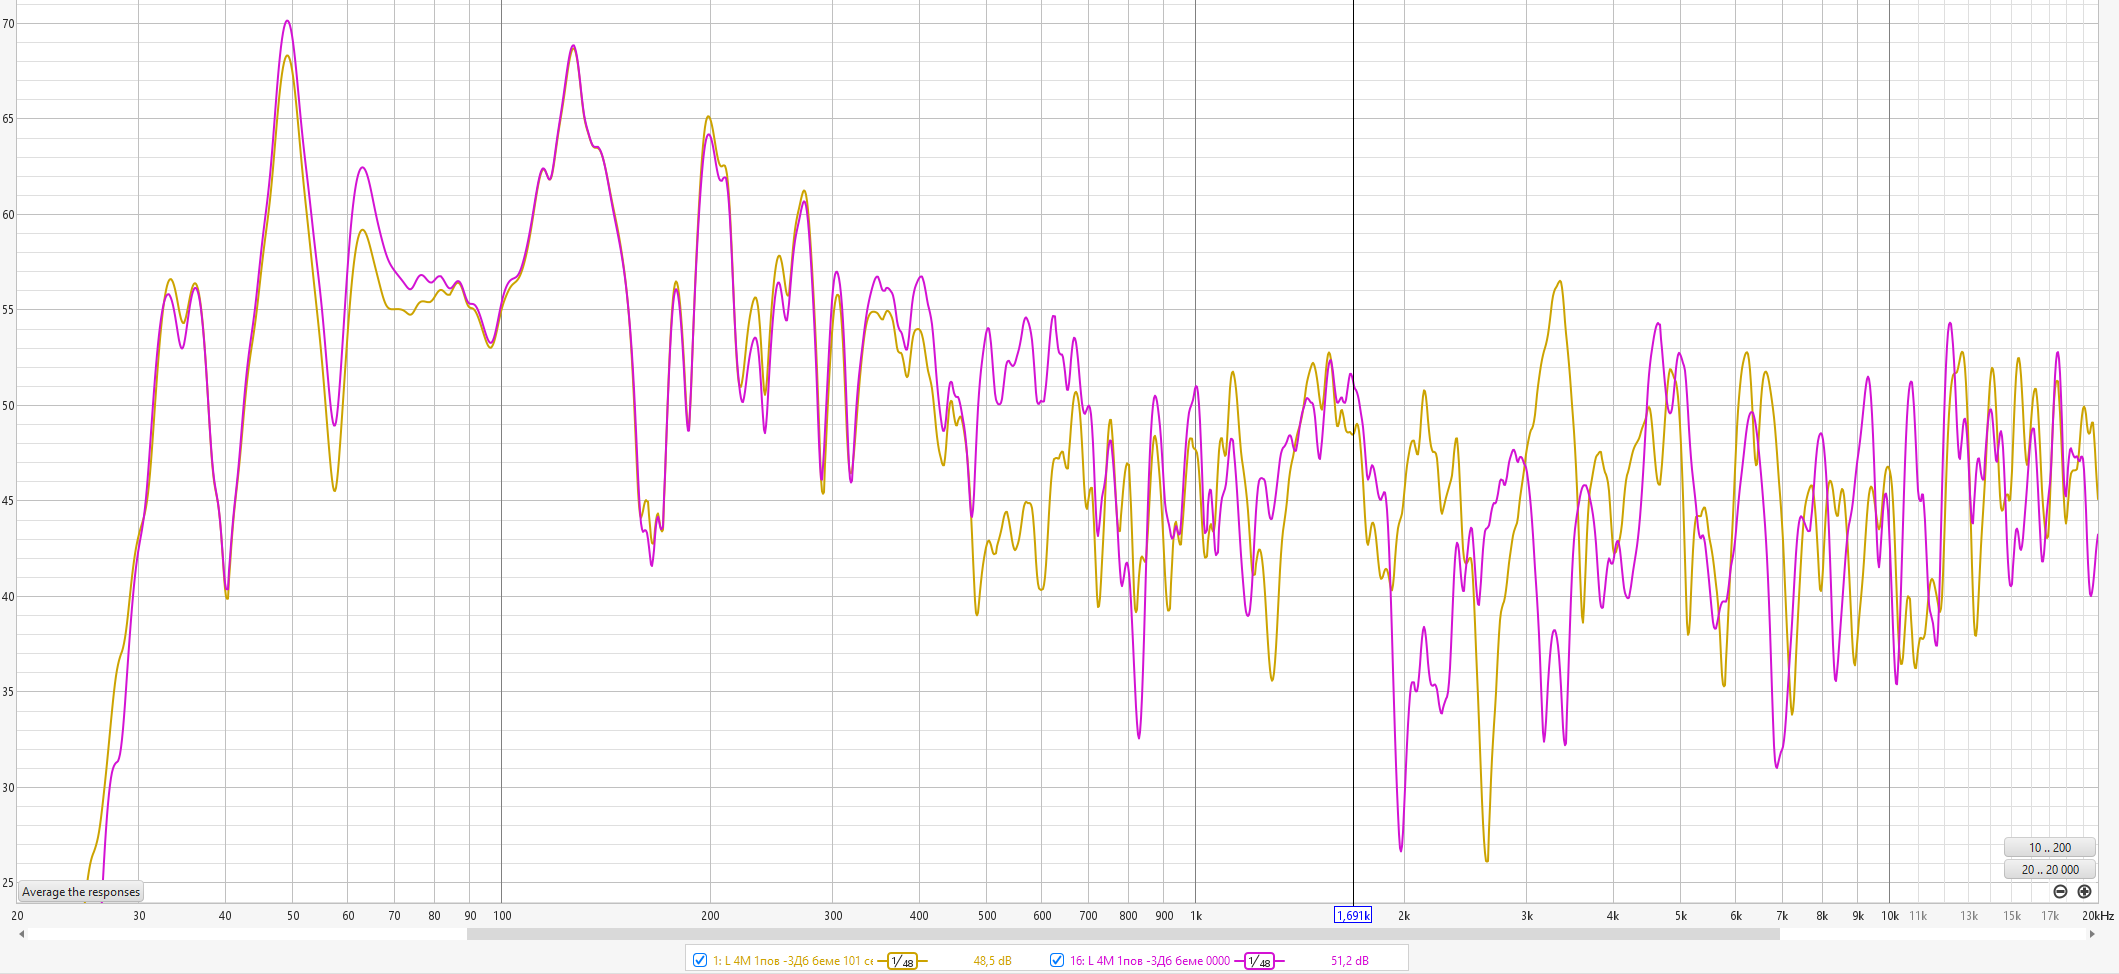Screen dimensions: 2119x974
Task: Click the zoom in (plus) icon
Action: [2084, 892]
